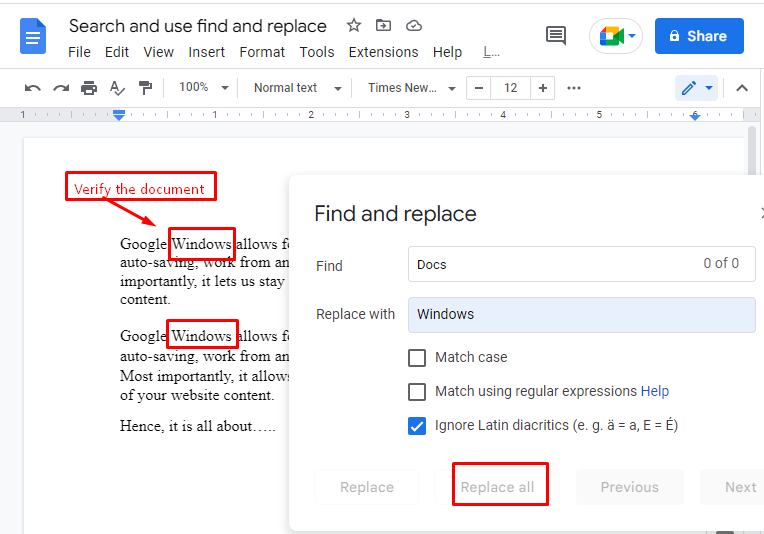
Task: Open the Tools menu
Action: (317, 52)
